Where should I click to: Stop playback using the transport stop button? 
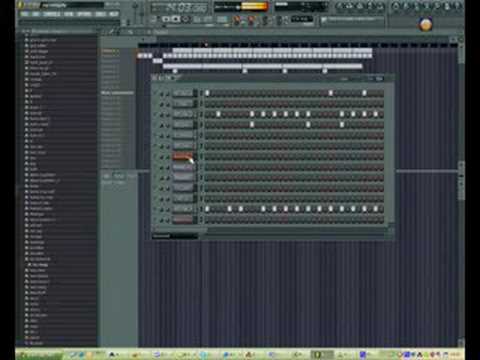[176, 19]
